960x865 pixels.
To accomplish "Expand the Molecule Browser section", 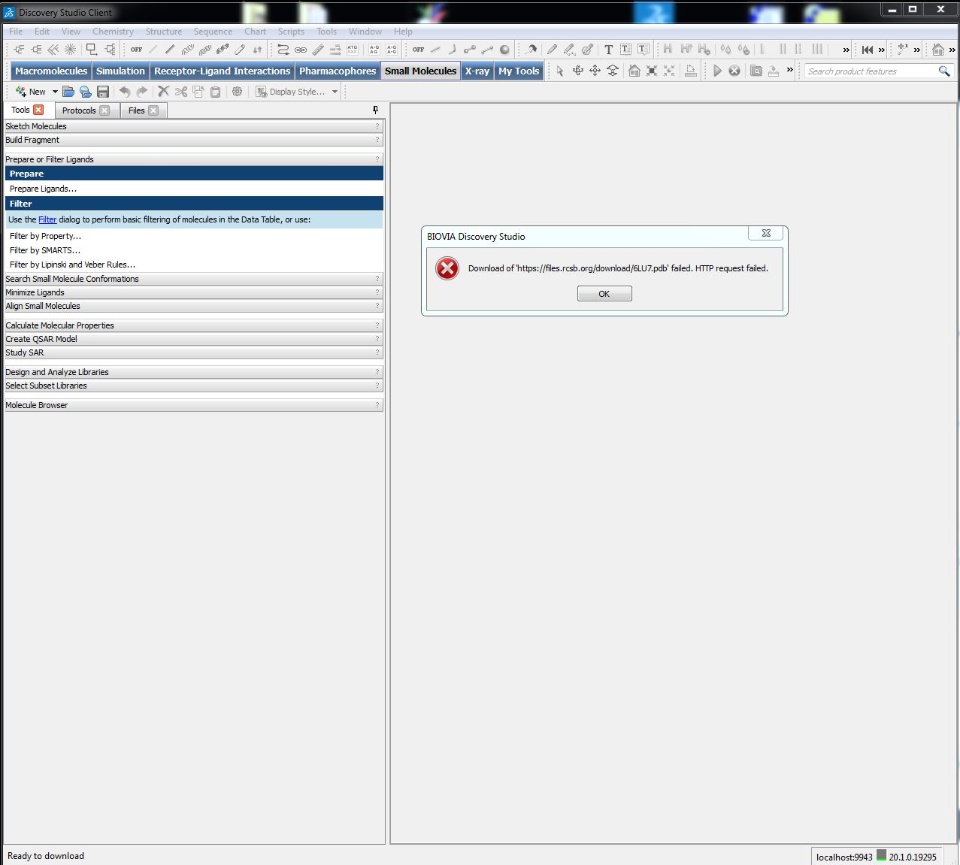I will [x=194, y=405].
